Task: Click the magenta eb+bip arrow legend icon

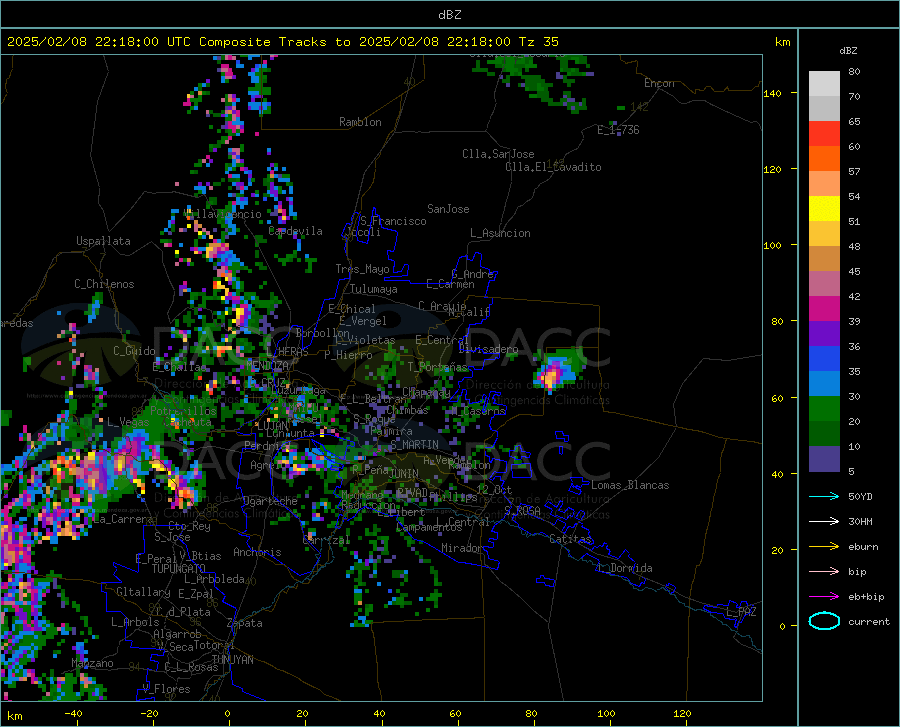Action: pyautogui.click(x=824, y=597)
